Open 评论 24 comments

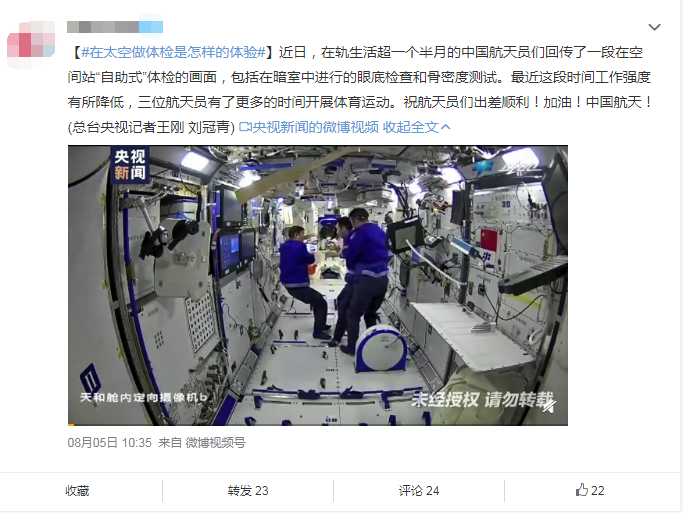tap(419, 491)
